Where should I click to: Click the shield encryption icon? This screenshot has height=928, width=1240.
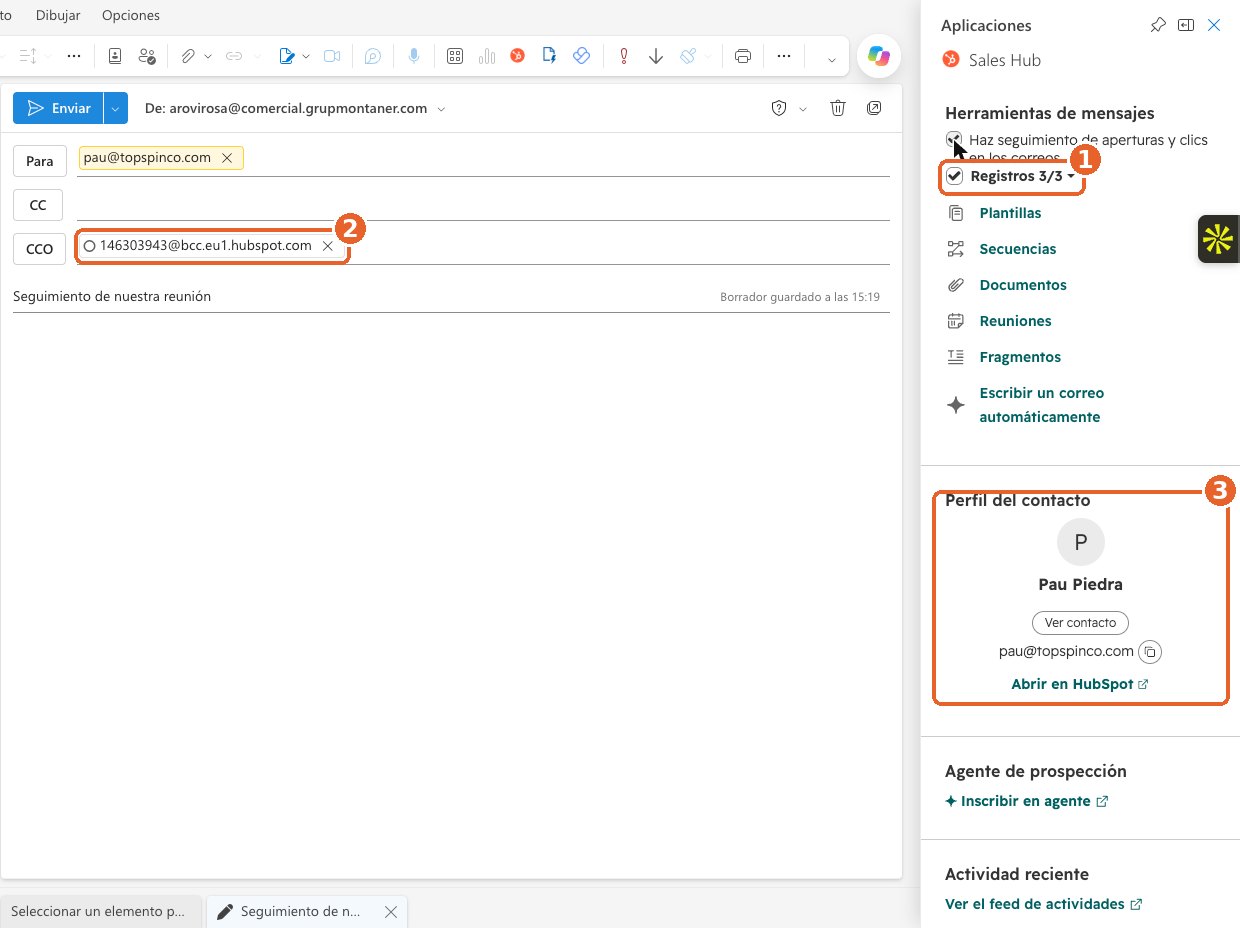click(x=779, y=108)
